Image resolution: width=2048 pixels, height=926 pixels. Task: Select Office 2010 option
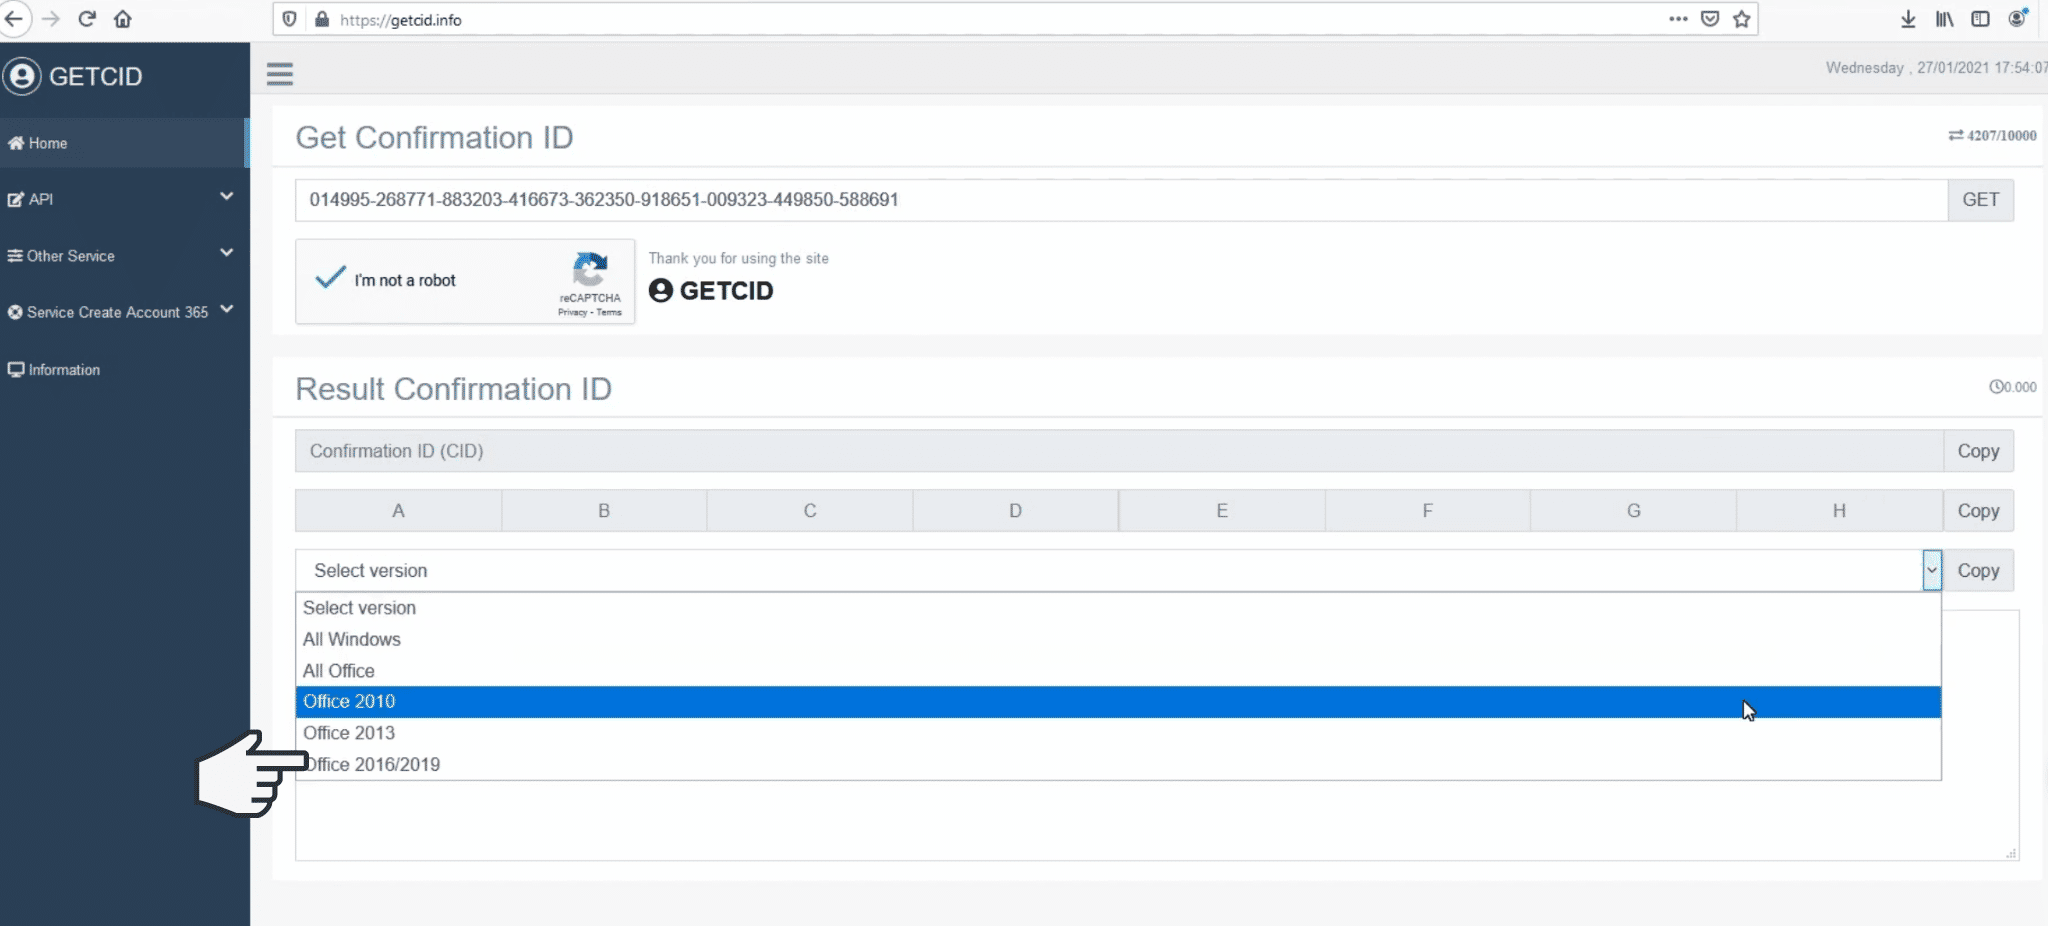(x=349, y=702)
